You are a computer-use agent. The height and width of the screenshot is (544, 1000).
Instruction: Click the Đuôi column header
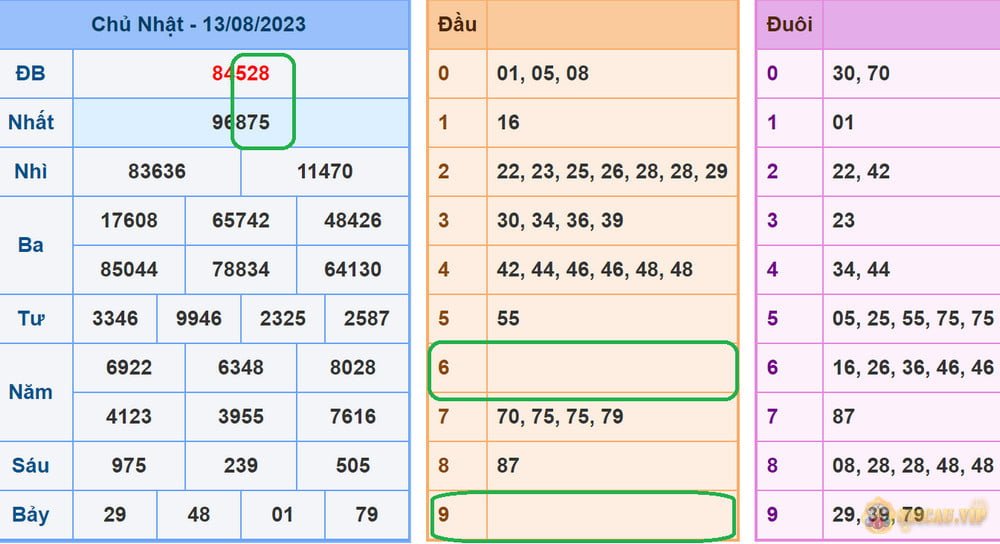789,24
